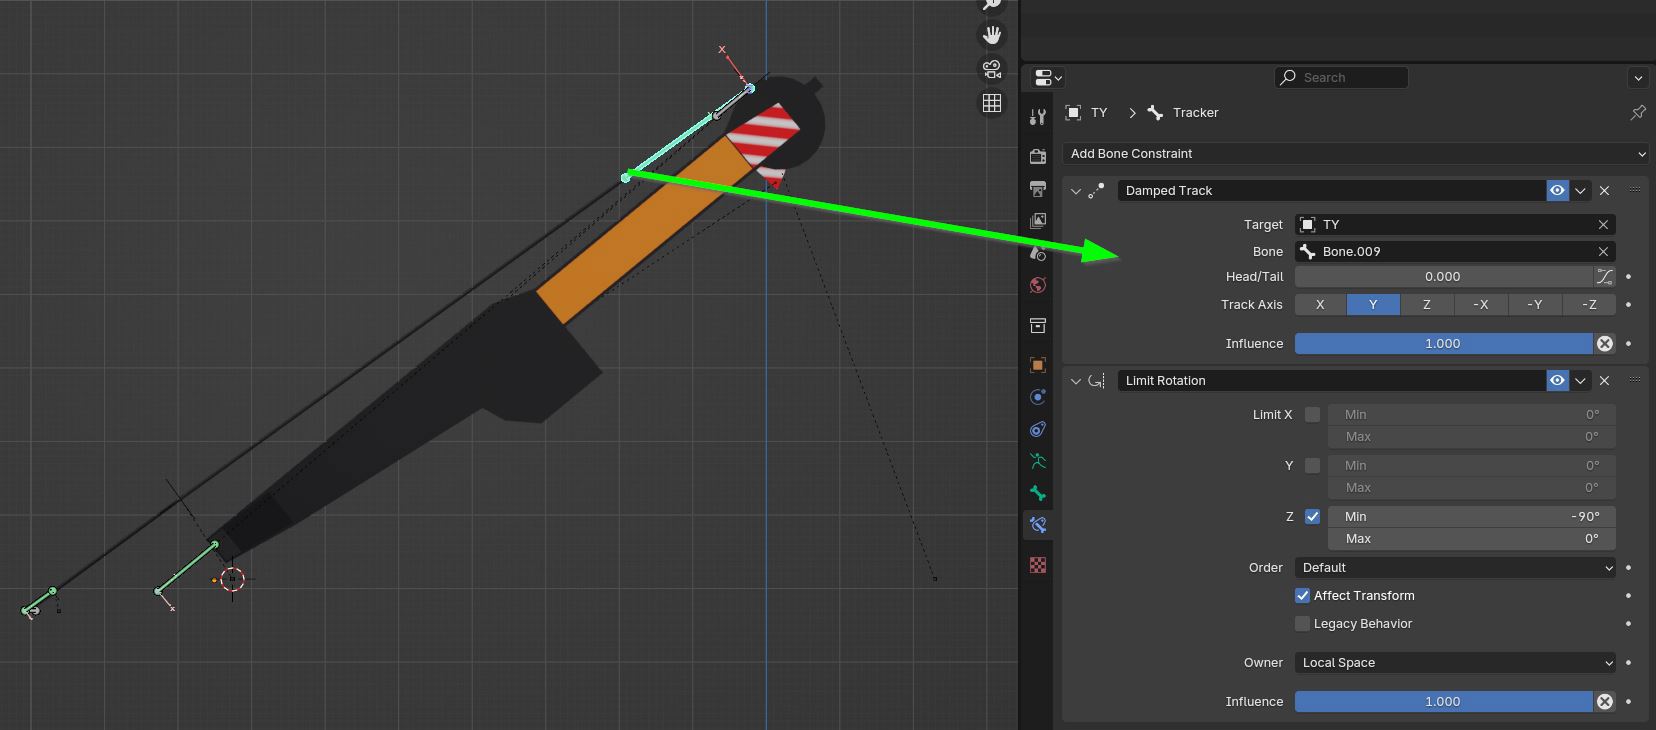Viewport: 1656px width, 730px height.
Task: Open the Order Default dropdown
Action: [x=1455, y=567]
